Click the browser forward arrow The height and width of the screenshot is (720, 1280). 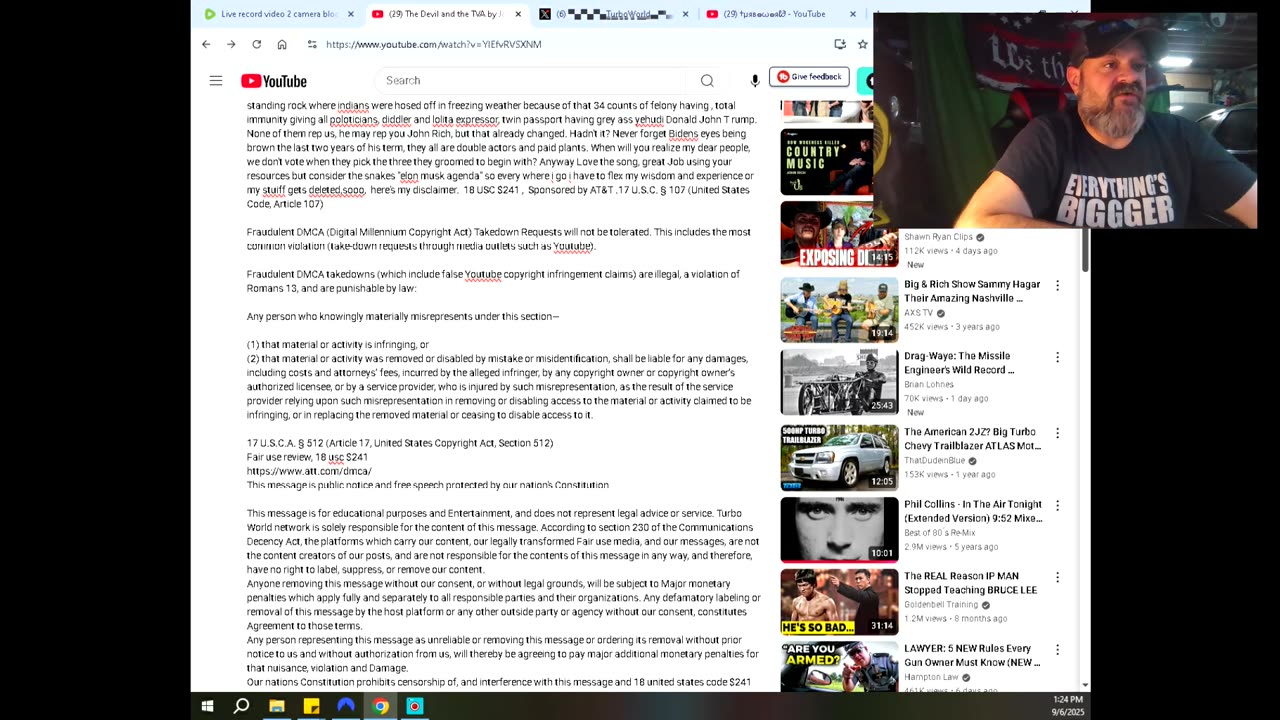tap(231, 44)
